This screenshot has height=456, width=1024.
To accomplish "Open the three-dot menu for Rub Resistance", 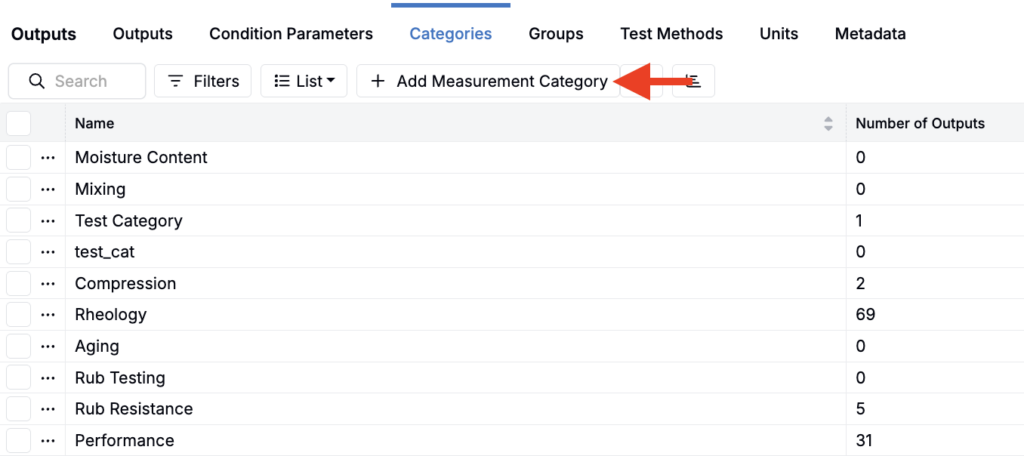I will point(47,409).
